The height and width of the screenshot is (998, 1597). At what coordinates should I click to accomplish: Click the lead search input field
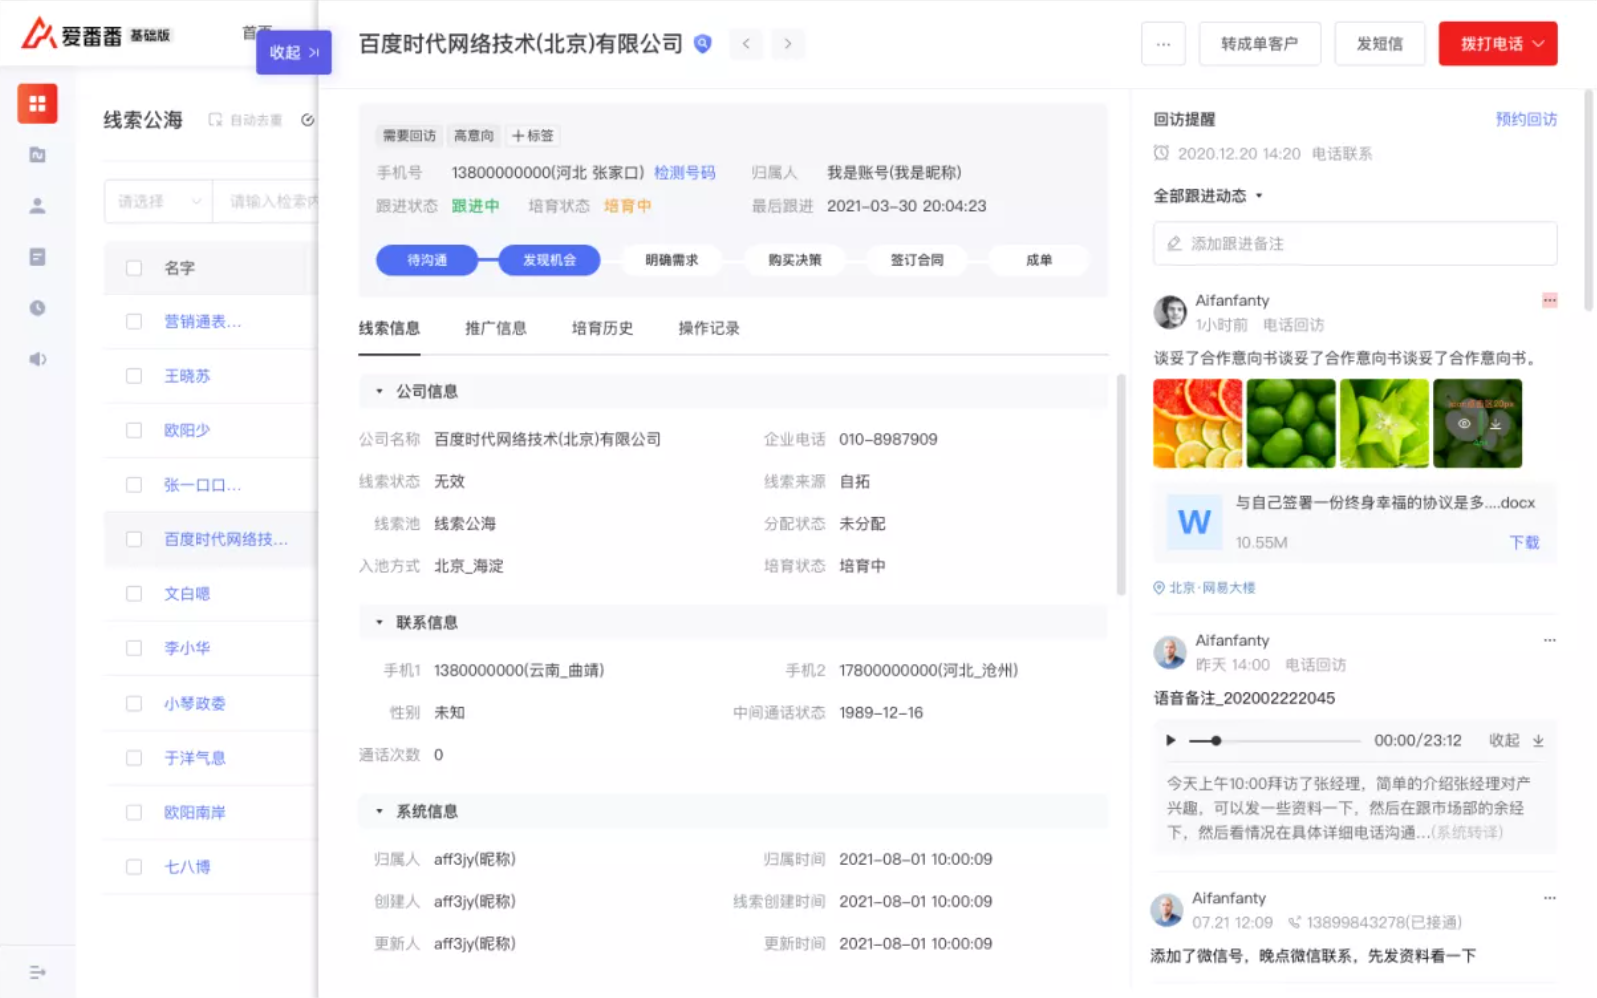click(268, 202)
